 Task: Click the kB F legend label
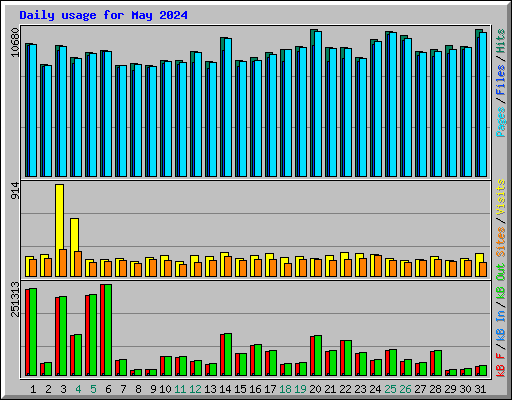(501, 364)
